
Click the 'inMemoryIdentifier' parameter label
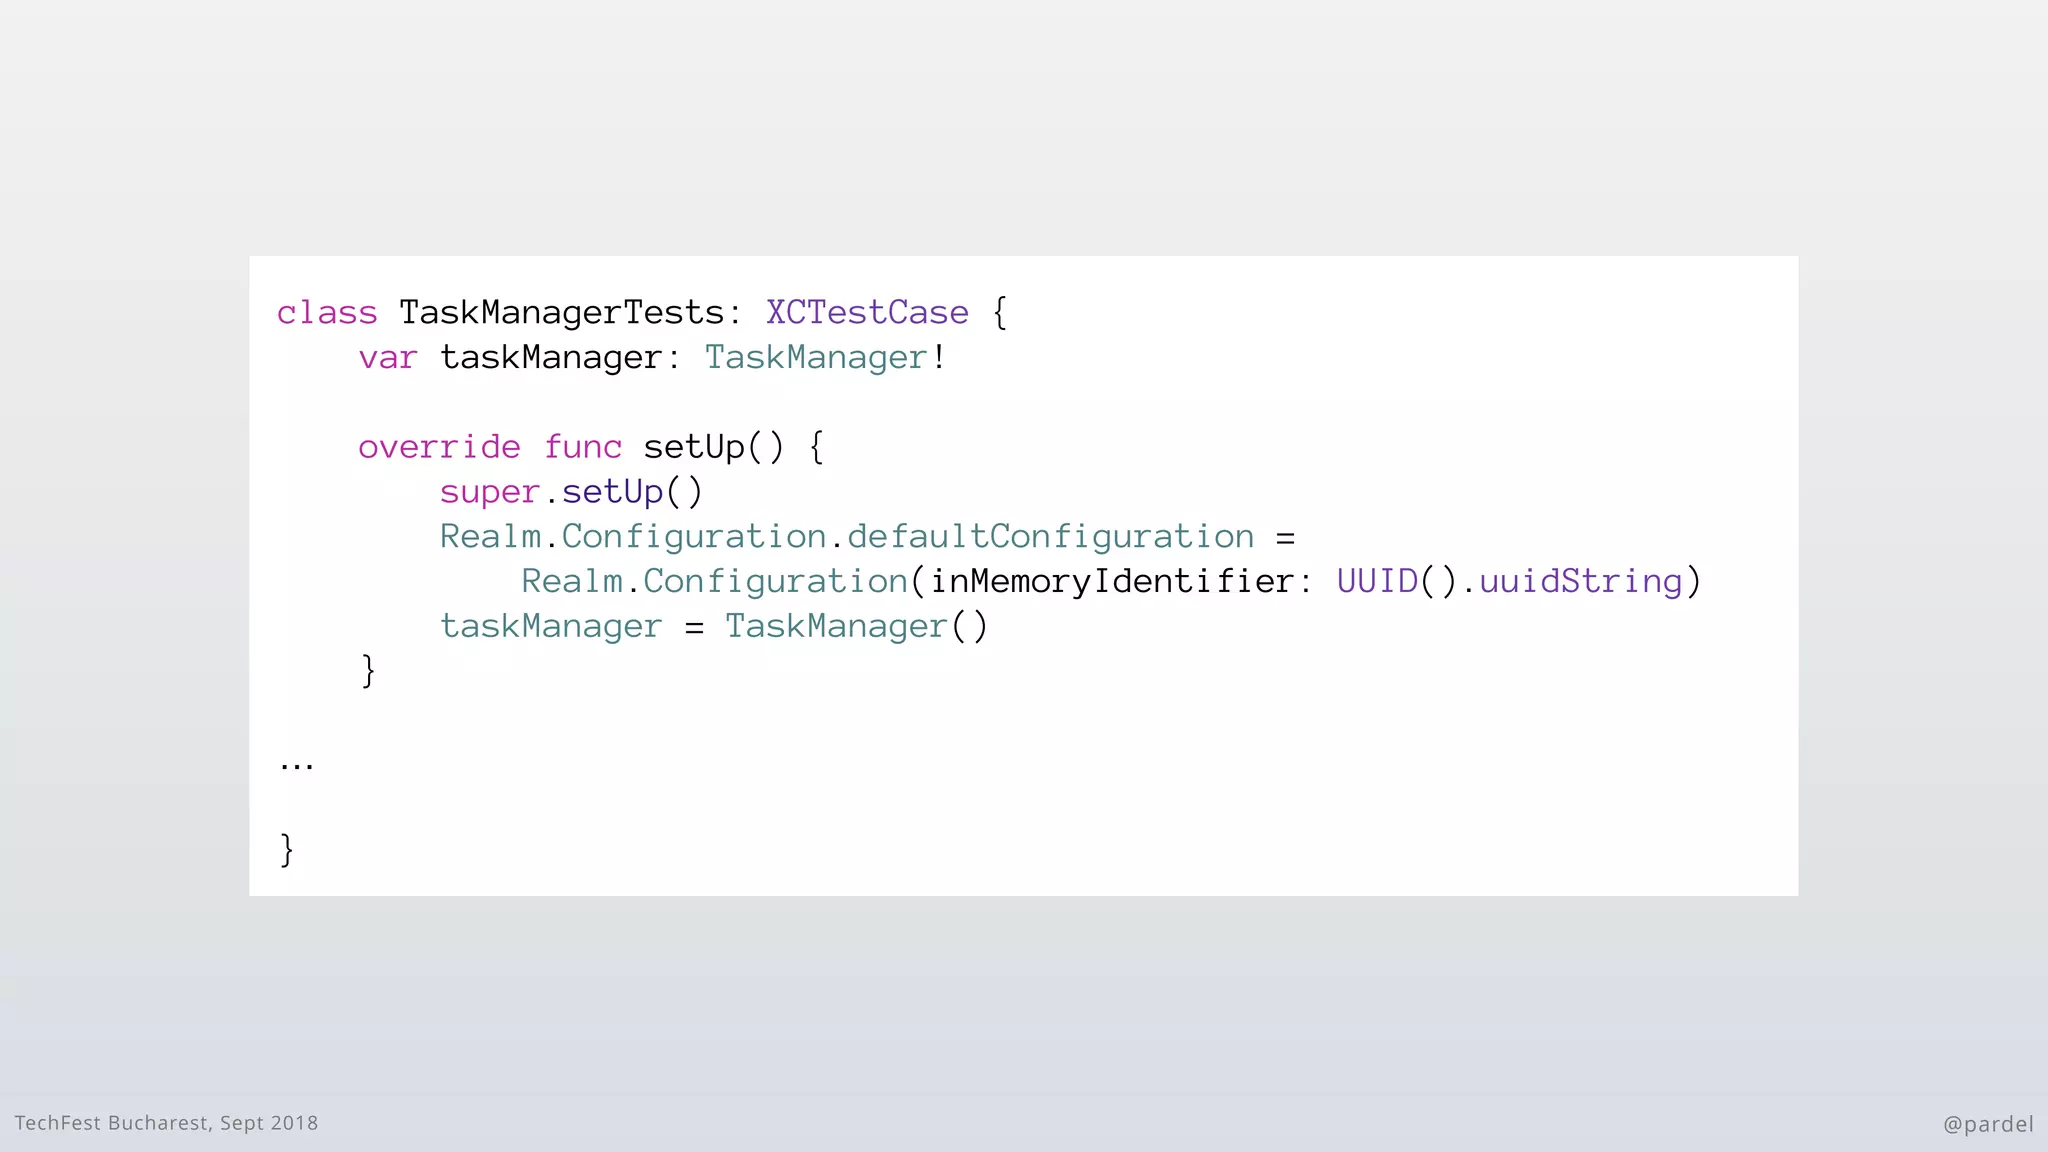(1111, 581)
